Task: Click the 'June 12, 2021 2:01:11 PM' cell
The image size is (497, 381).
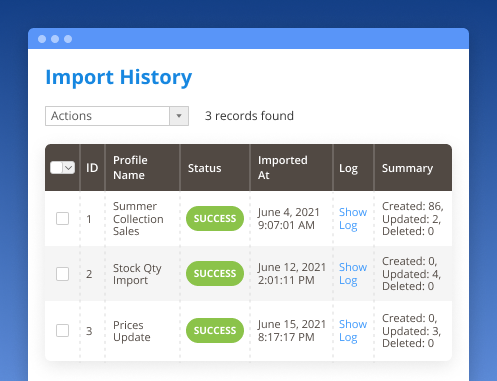Action: pyautogui.click(x=292, y=274)
